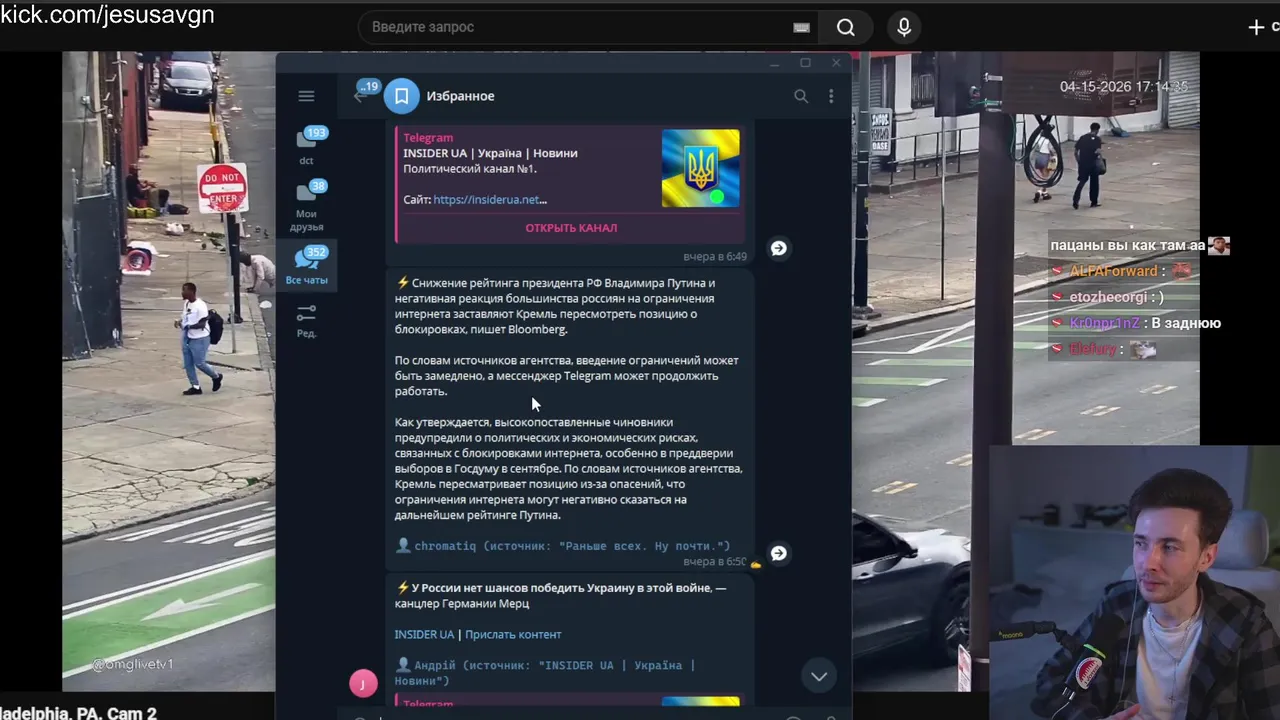Open the chat three-dot options menu

pos(831,96)
